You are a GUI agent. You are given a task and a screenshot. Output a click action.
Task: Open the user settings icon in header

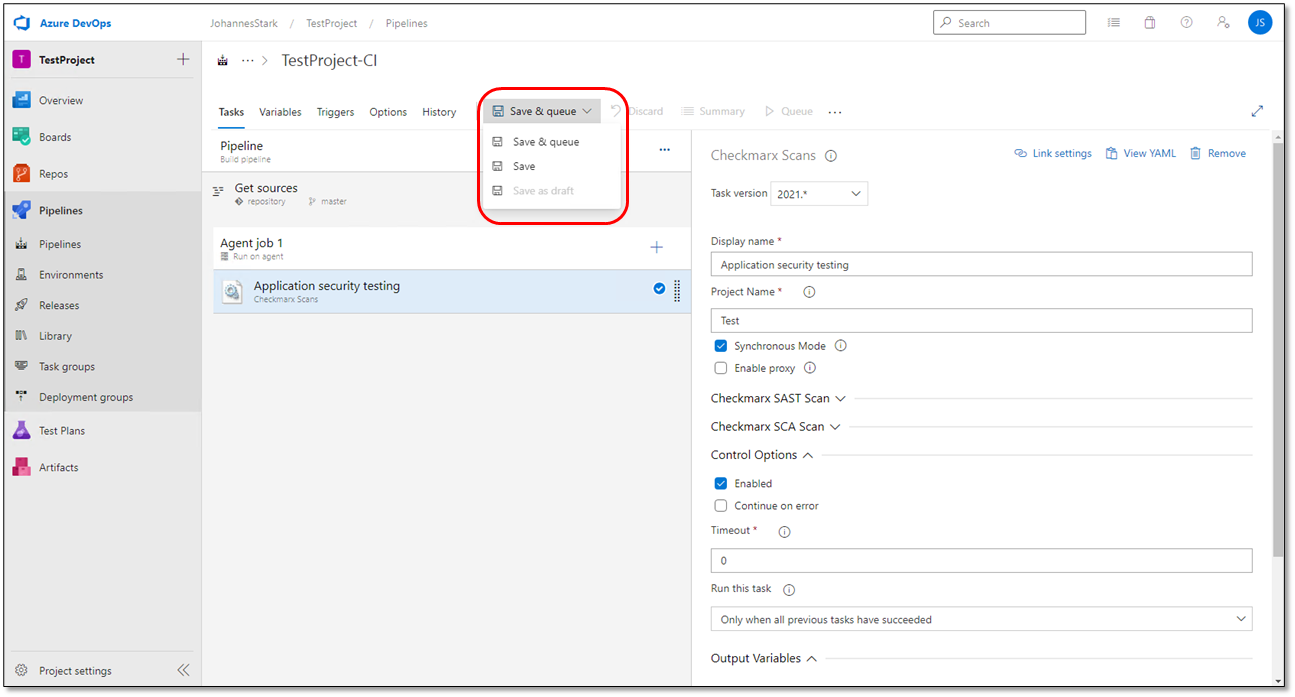point(1222,23)
